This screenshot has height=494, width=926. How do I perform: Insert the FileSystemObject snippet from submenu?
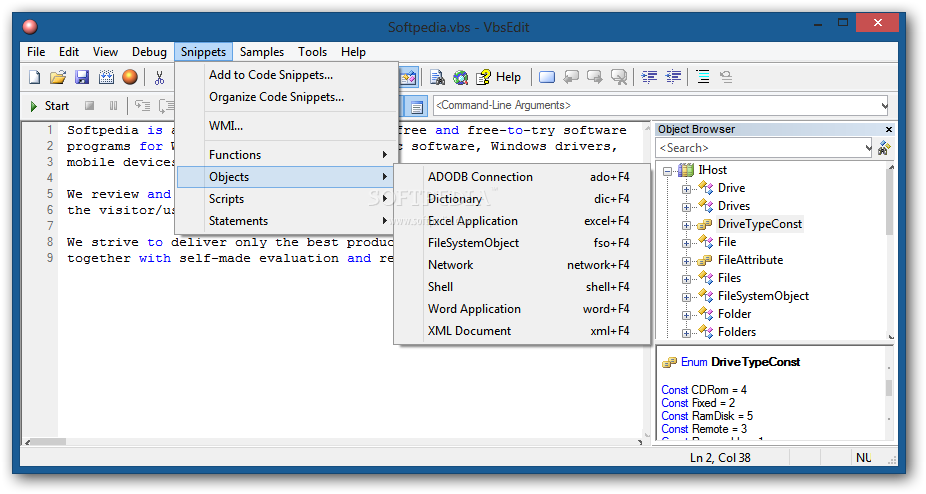(522, 243)
